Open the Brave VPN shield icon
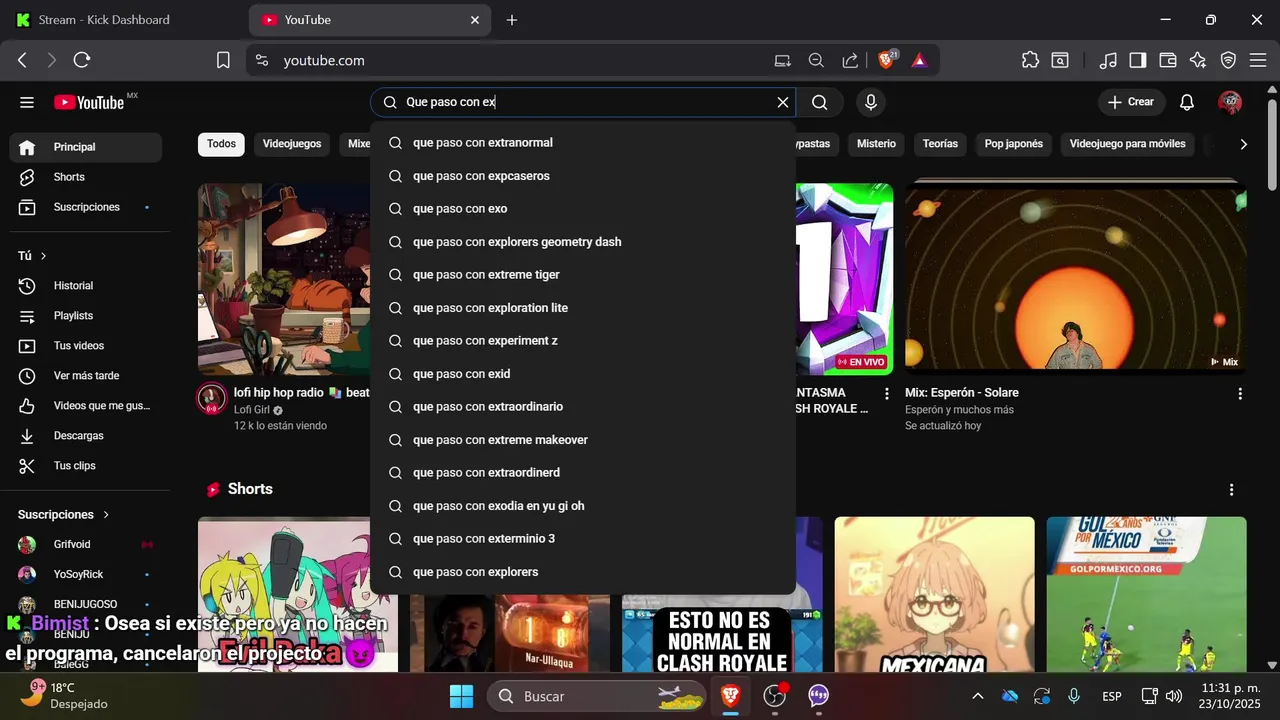Screen dimensions: 1280x720 [x=1228, y=60]
